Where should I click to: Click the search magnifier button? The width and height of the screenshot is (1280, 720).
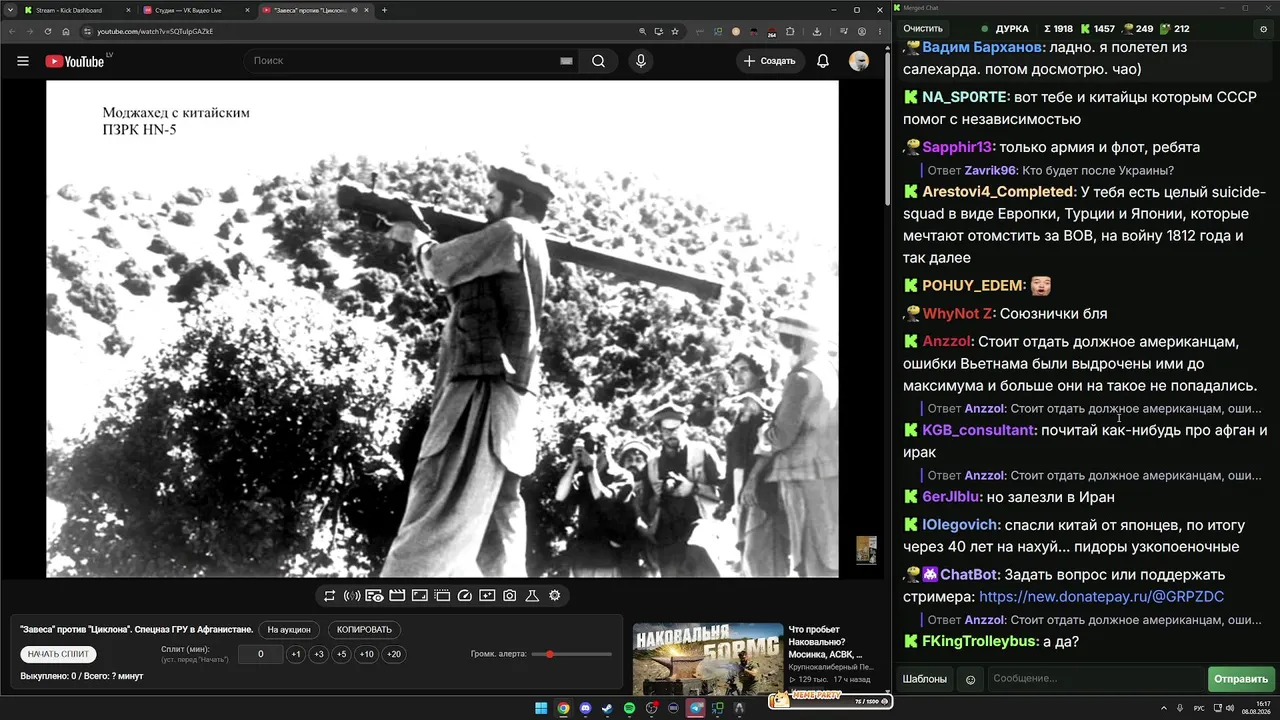click(x=598, y=61)
